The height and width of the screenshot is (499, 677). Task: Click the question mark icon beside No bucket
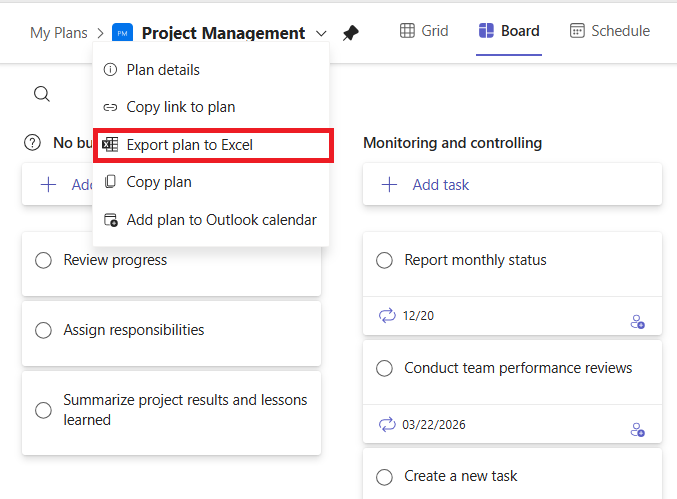tap(32, 142)
